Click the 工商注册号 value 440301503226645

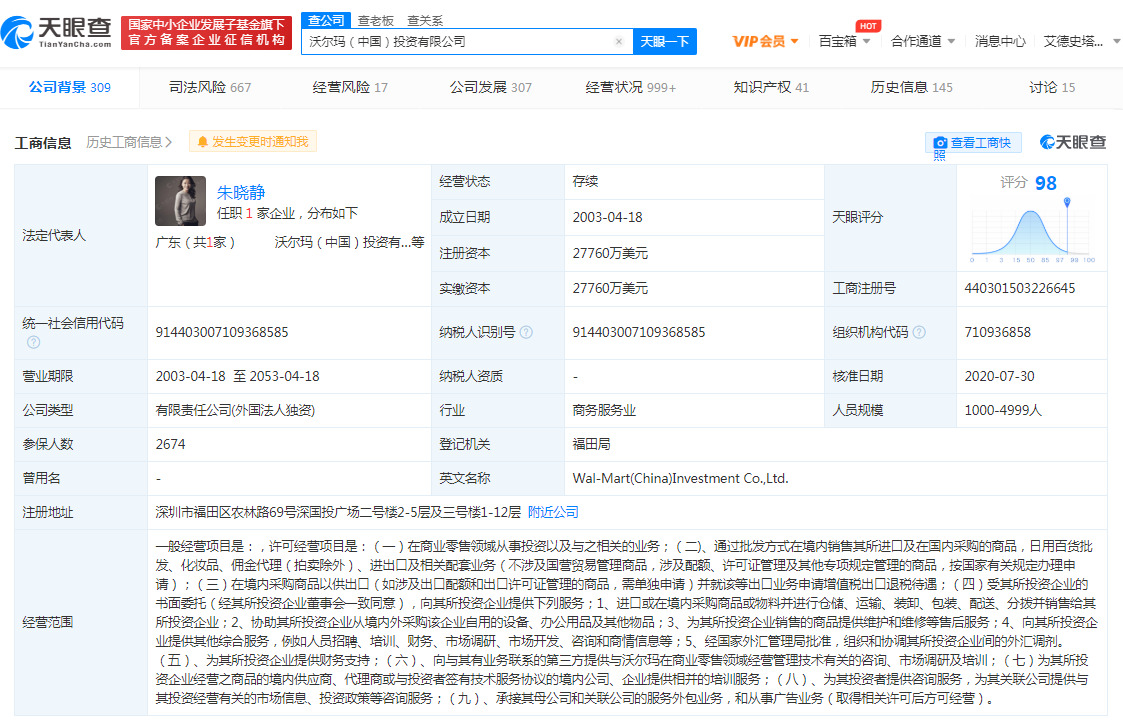[x=1019, y=288]
